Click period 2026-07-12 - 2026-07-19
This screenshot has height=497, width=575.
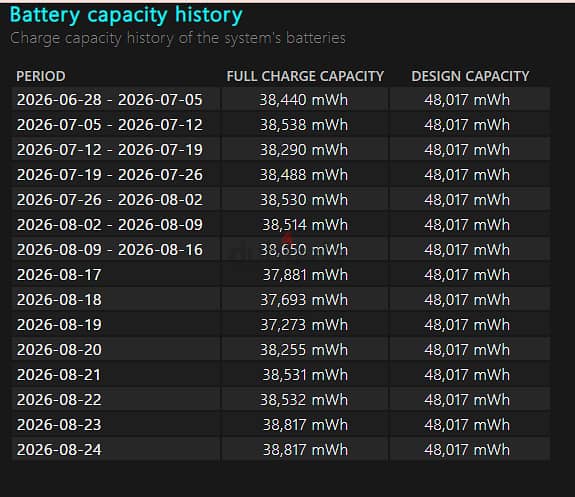coord(109,150)
